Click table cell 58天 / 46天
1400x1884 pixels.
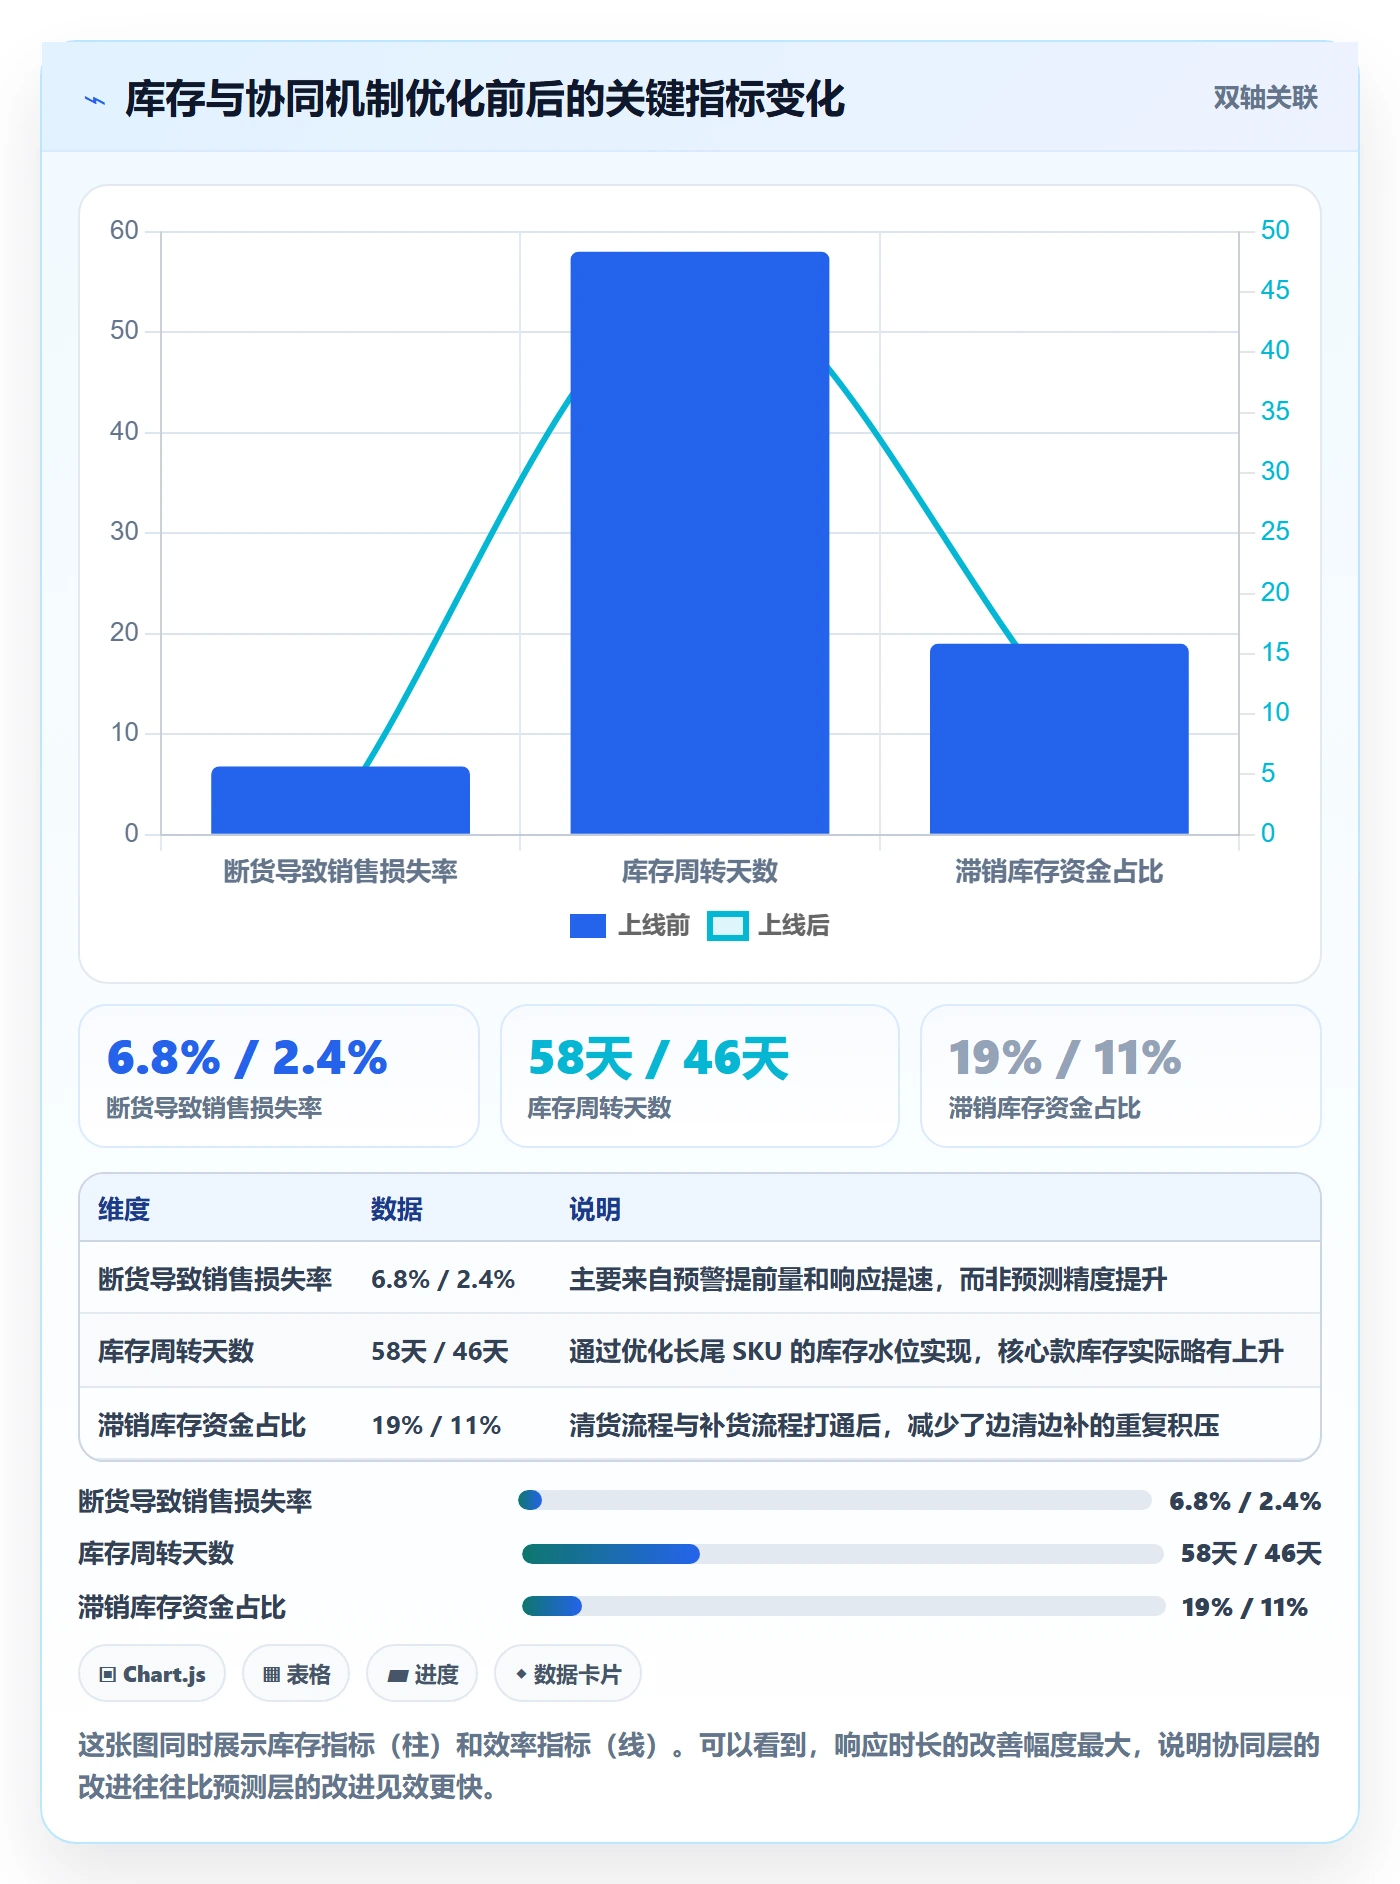440,1352
